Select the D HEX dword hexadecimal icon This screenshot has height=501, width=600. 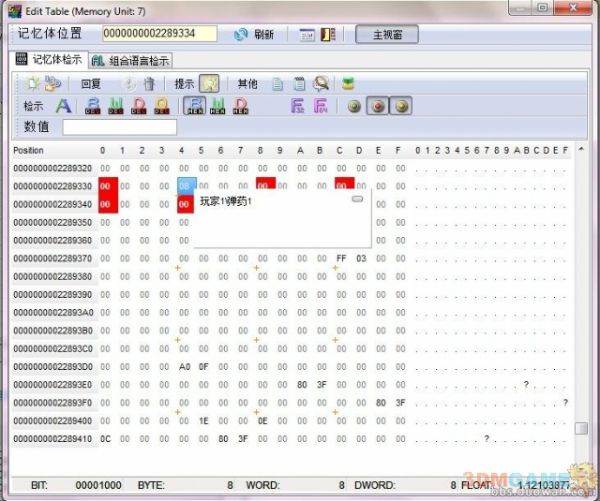pyautogui.click(x=240, y=105)
